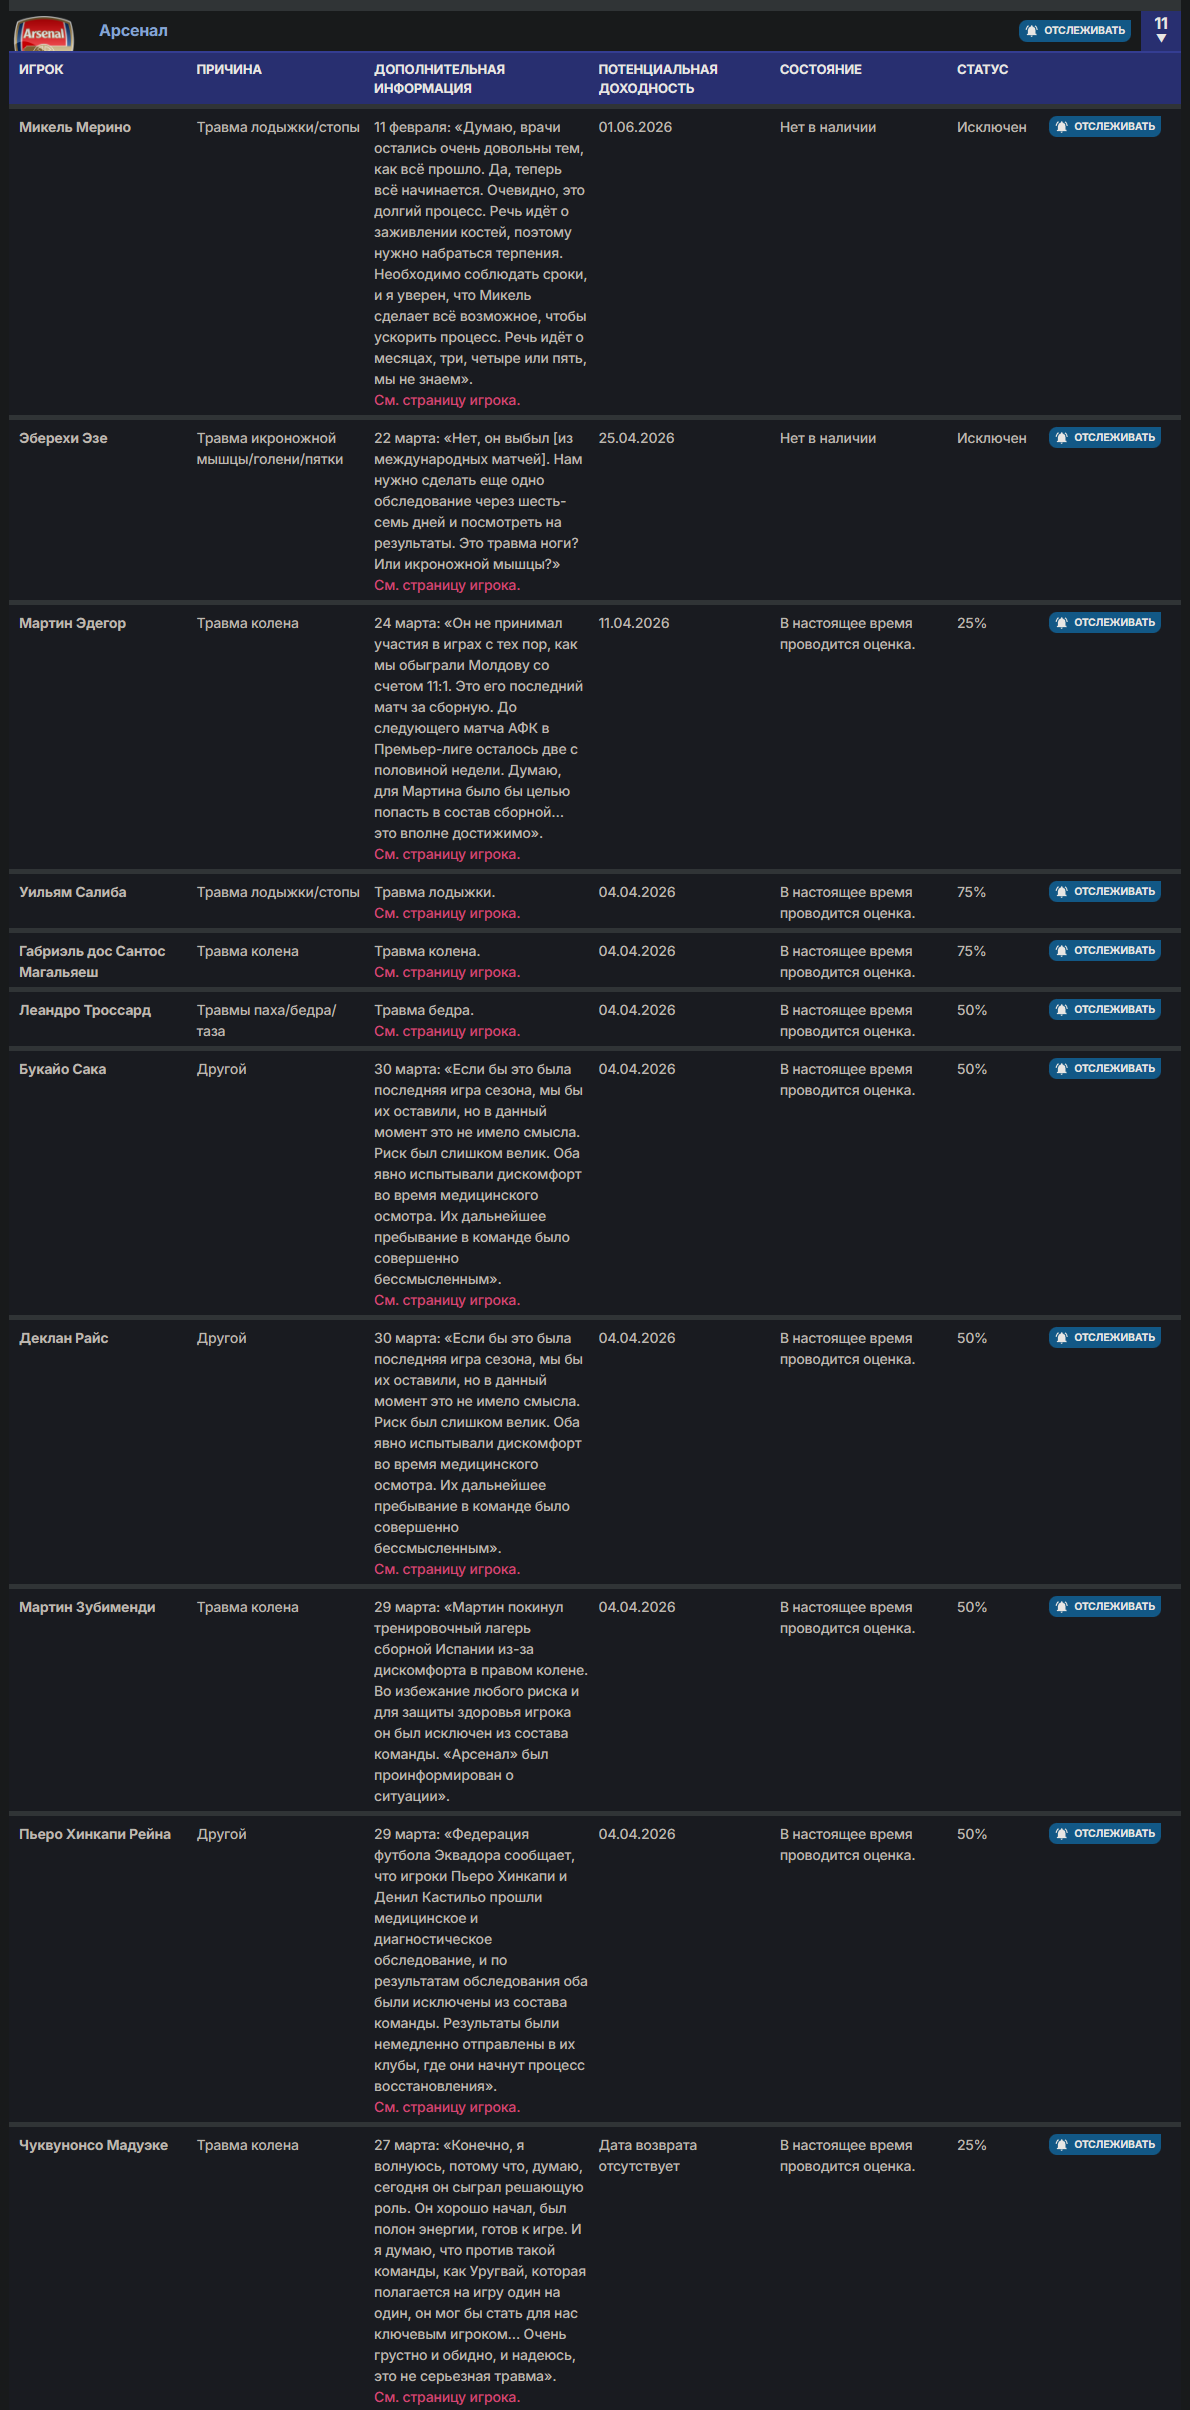This screenshot has height=2410, width=1190.
Task: Open player page link in Мартин Эдегор row
Action: pos(447,855)
